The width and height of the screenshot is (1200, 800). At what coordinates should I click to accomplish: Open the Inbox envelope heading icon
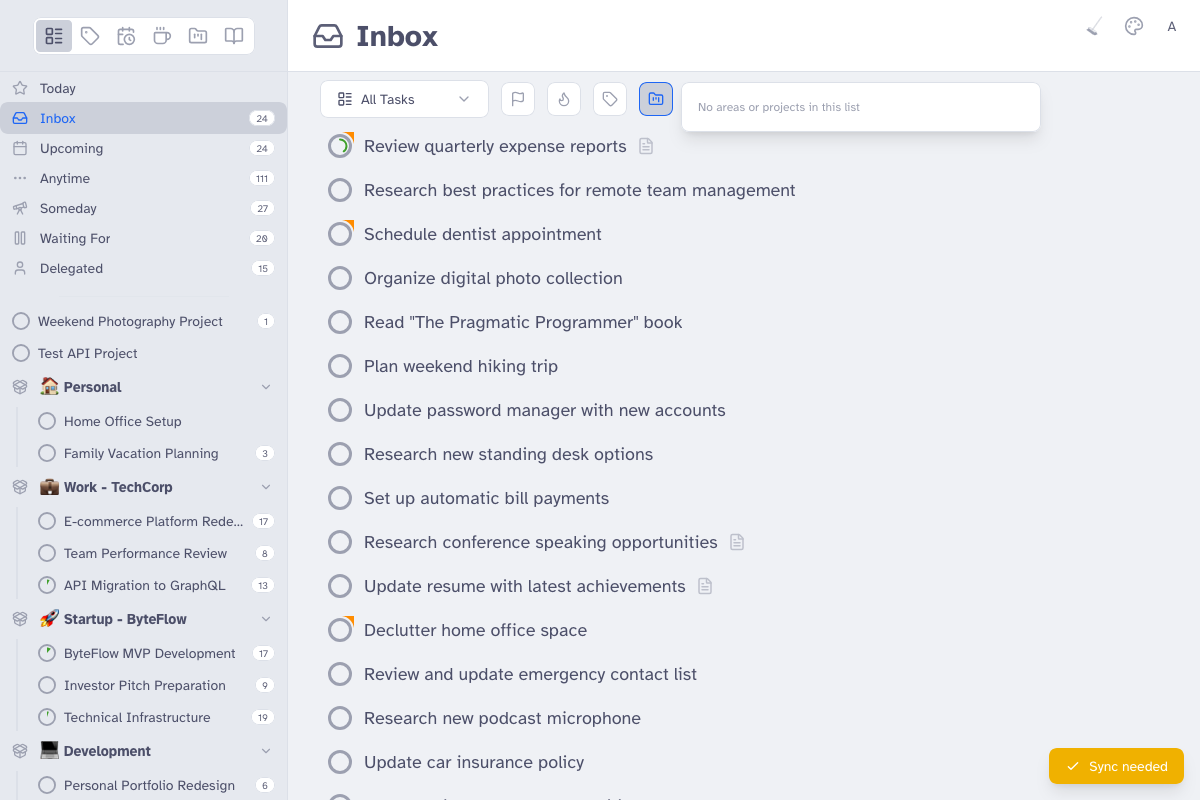(x=328, y=36)
